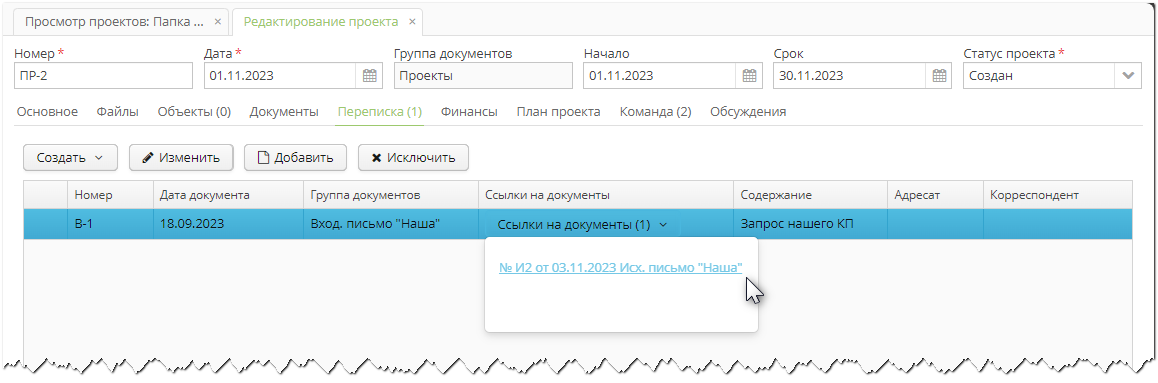Open the Основное tab

coord(47,112)
